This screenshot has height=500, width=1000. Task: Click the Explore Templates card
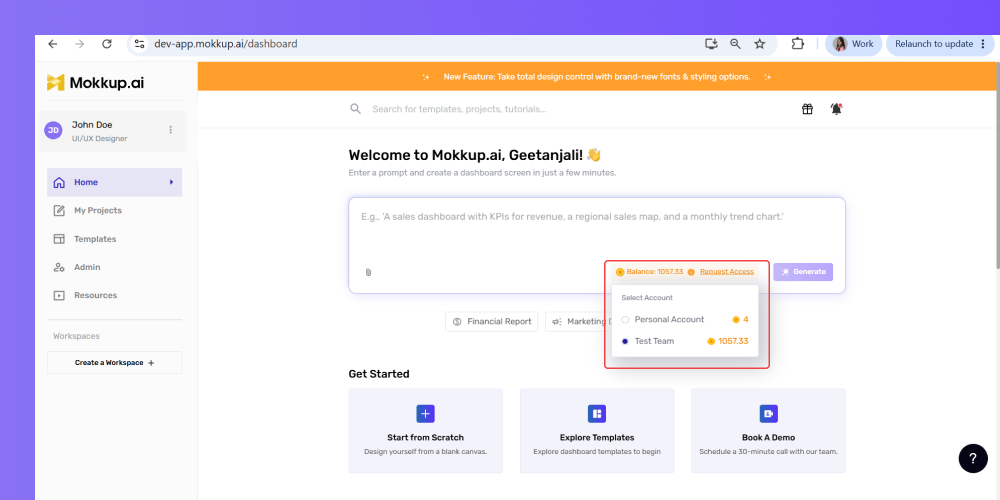point(597,430)
